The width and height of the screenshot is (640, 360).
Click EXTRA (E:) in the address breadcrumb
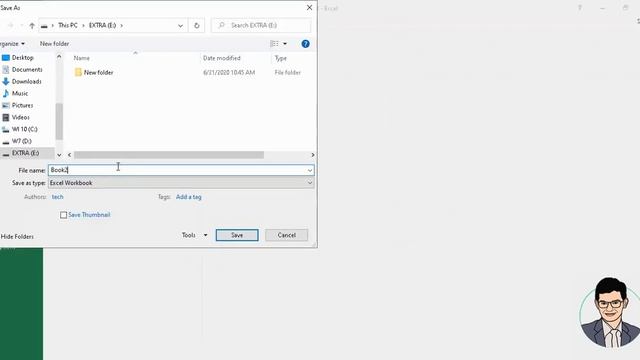102,25
